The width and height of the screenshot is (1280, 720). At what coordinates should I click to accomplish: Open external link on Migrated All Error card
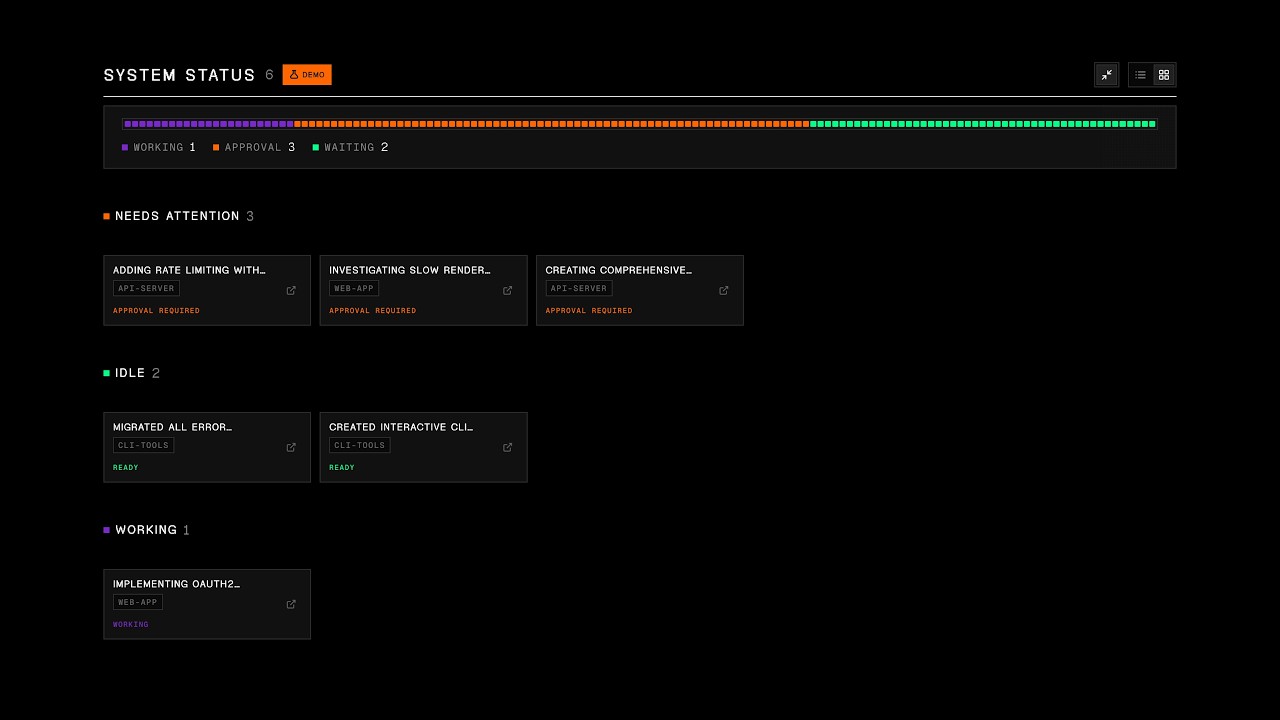291,448
